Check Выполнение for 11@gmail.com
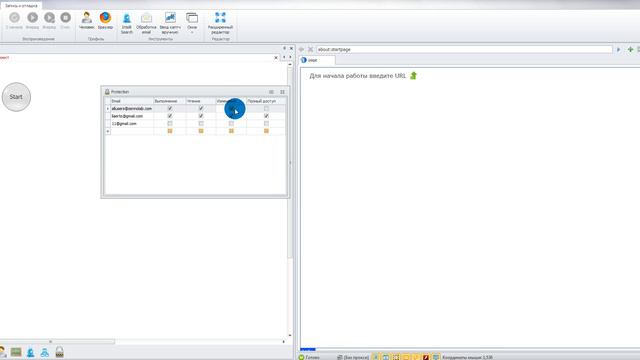Viewport: 640px width, 360px height. tap(170, 123)
